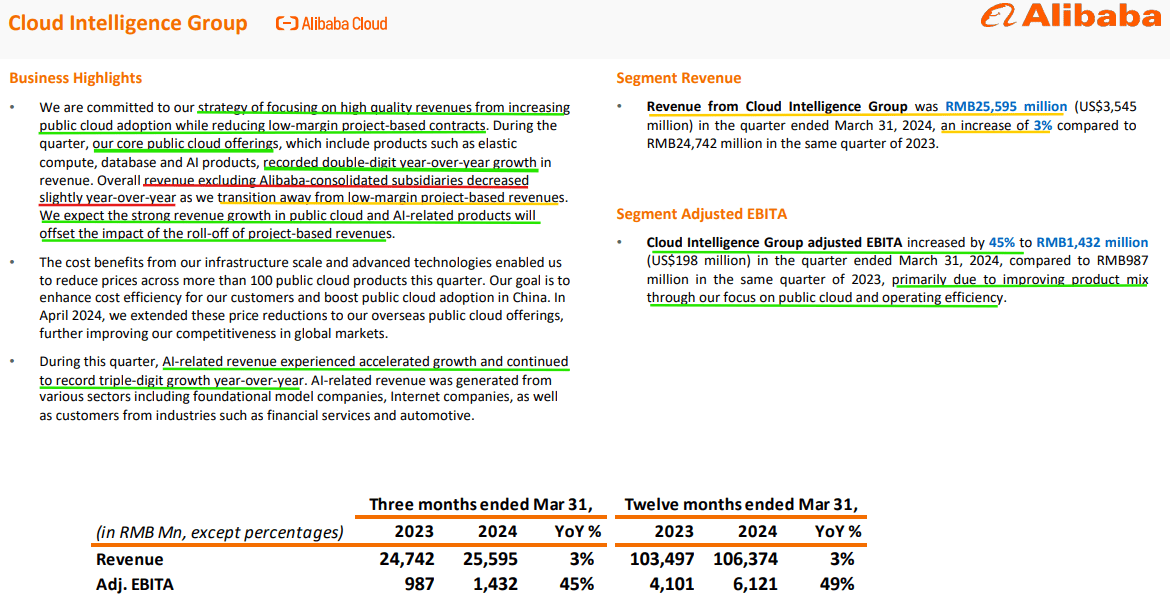The width and height of the screenshot is (1170, 598).
Task: Select the Alibaba Cloud logo next to the title
Action: (331, 23)
